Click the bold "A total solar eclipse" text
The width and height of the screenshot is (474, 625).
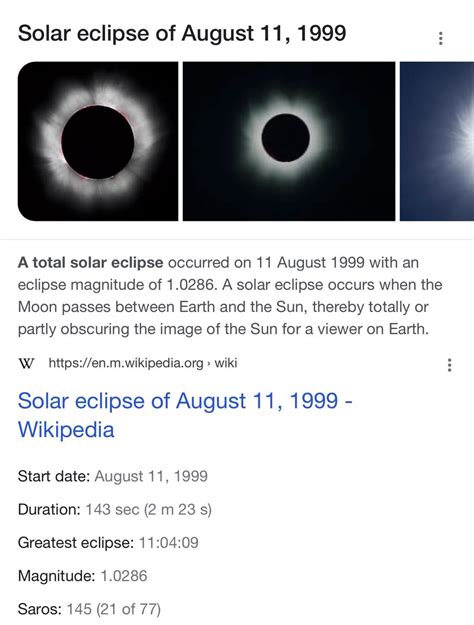[90, 263]
